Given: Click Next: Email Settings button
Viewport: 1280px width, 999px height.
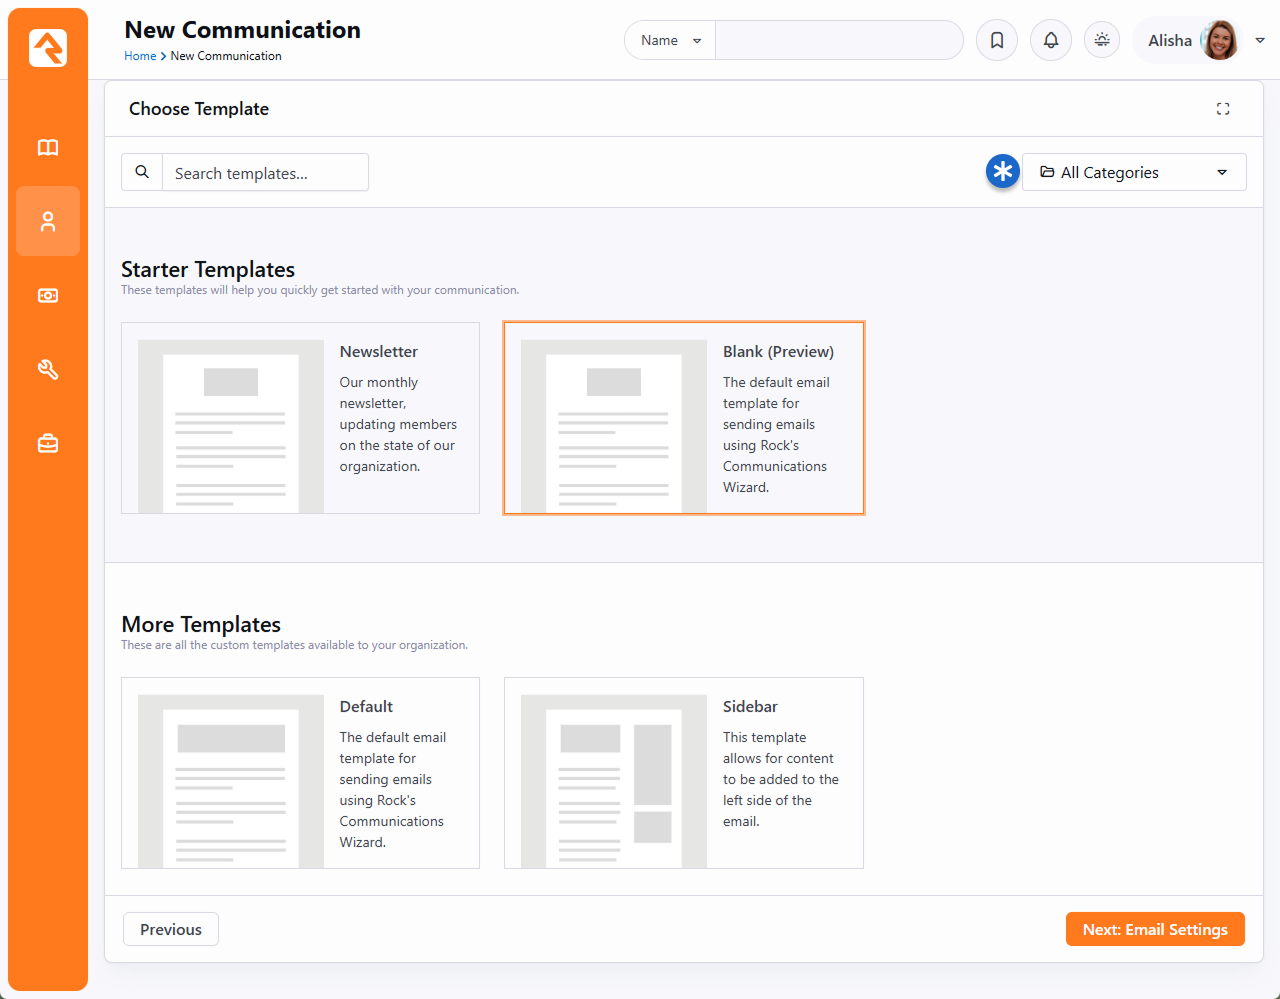Looking at the screenshot, I should tap(1155, 929).
